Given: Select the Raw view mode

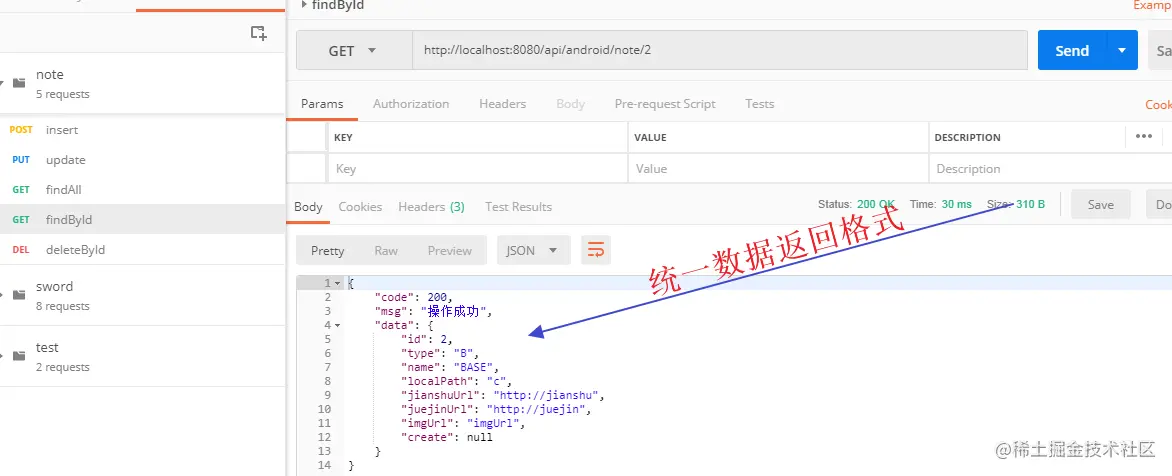Looking at the screenshot, I should point(386,250).
